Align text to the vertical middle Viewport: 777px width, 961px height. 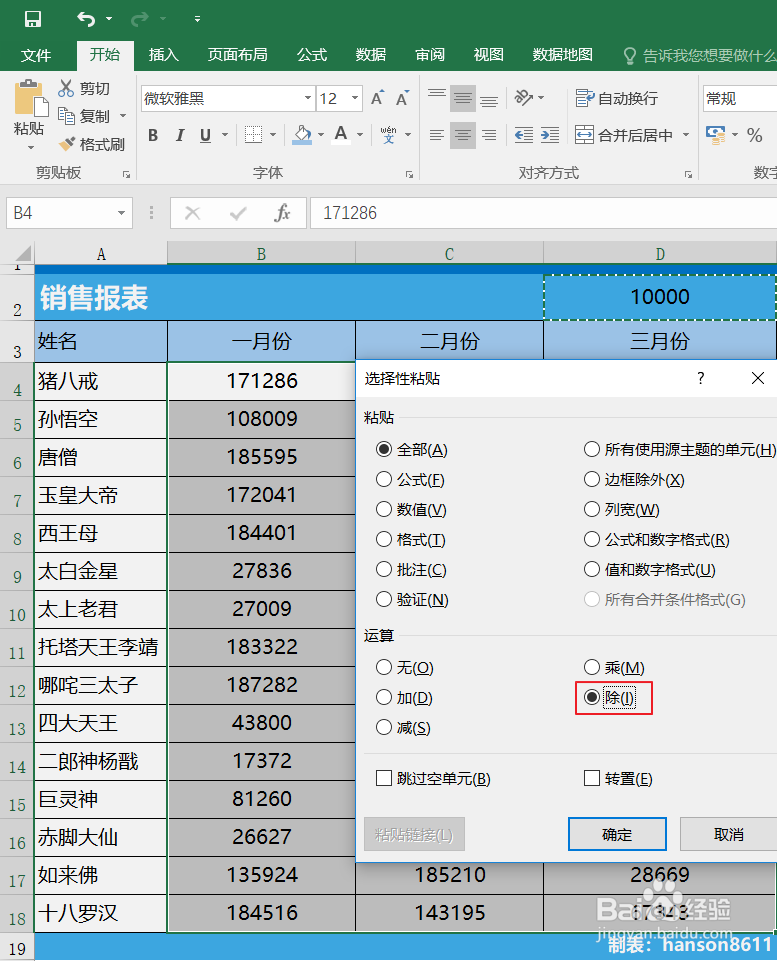463,98
